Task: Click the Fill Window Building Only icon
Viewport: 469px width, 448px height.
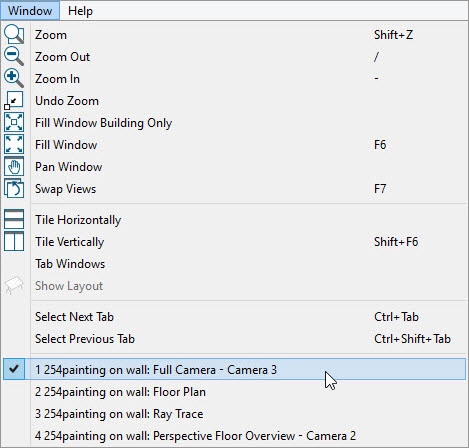Action: [x=14, y=122]
